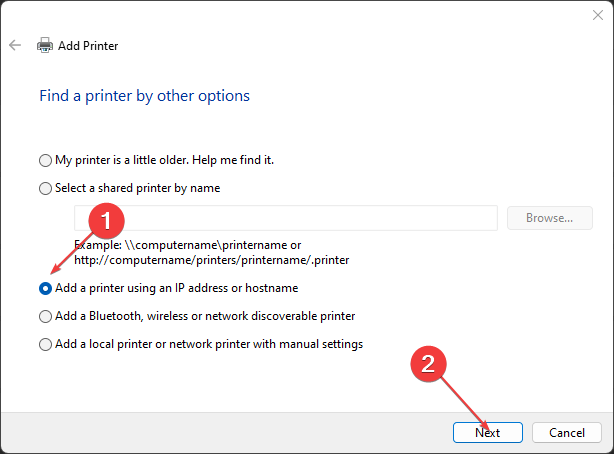This screenshot has width=614, height=454.
Task: Go back using the left arrow icon
Action: (x=15, y=45)
